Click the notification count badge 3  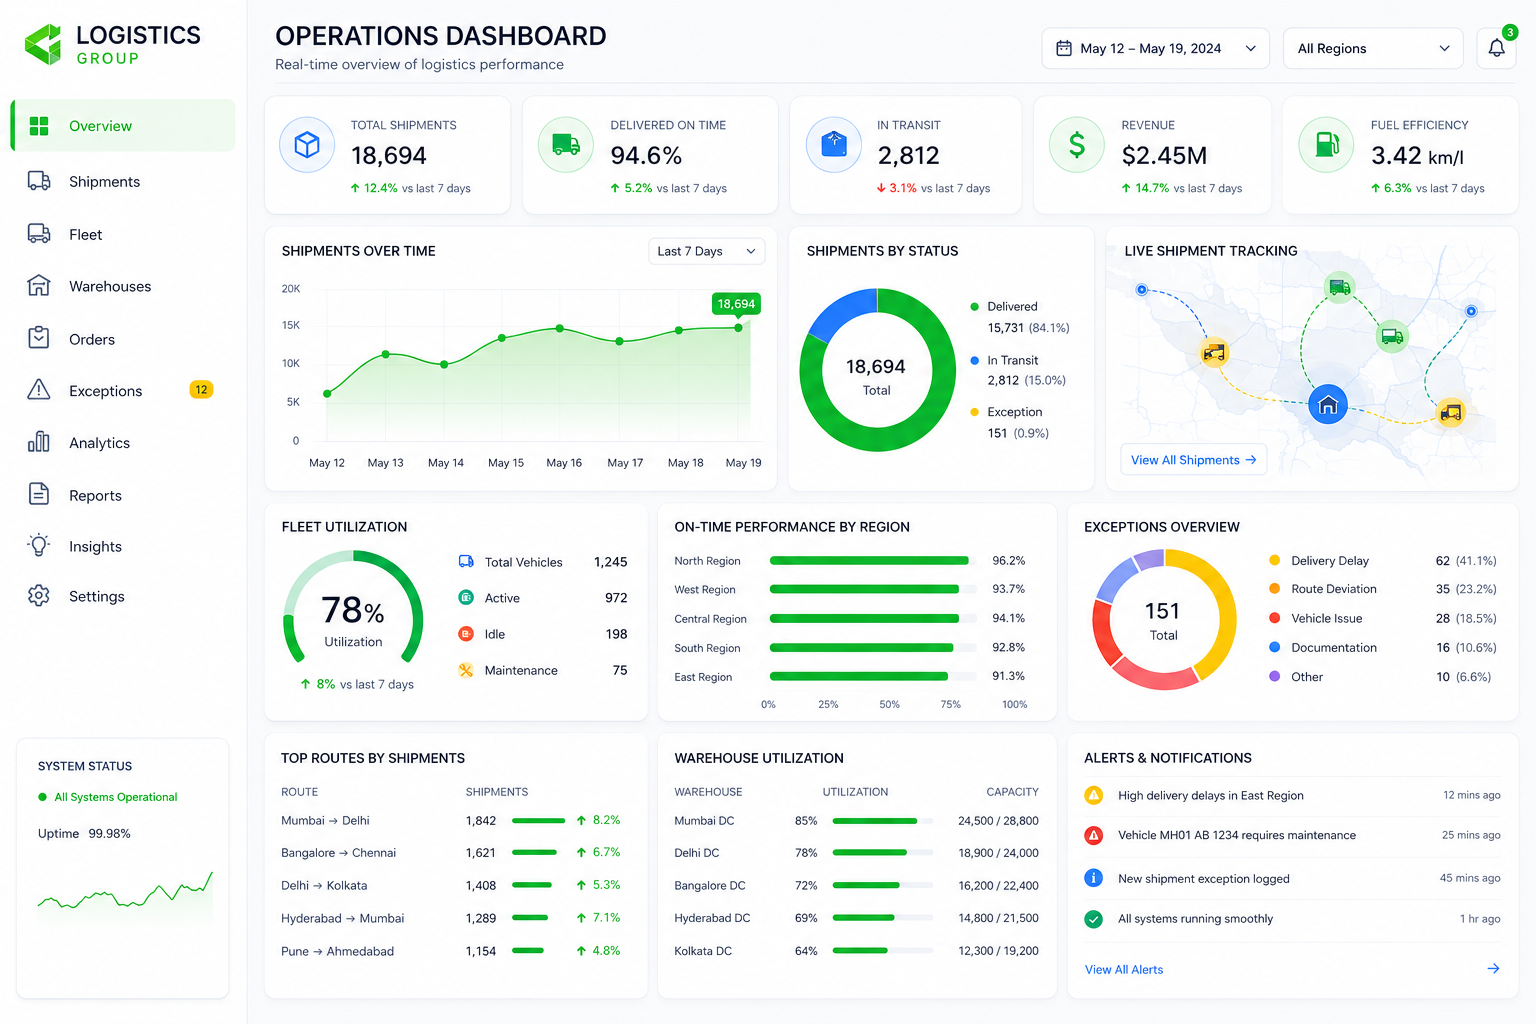(x=1510, y=32)
